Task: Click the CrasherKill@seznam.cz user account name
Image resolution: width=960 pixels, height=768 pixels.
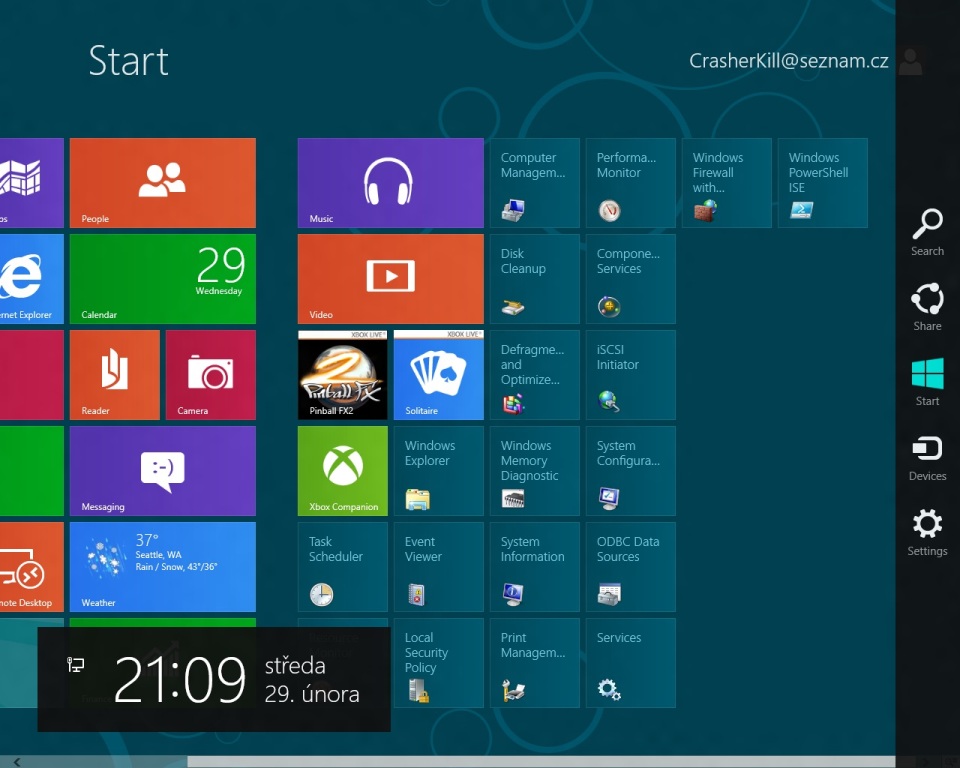Action: pyautogui.click(x=789, y=61)
